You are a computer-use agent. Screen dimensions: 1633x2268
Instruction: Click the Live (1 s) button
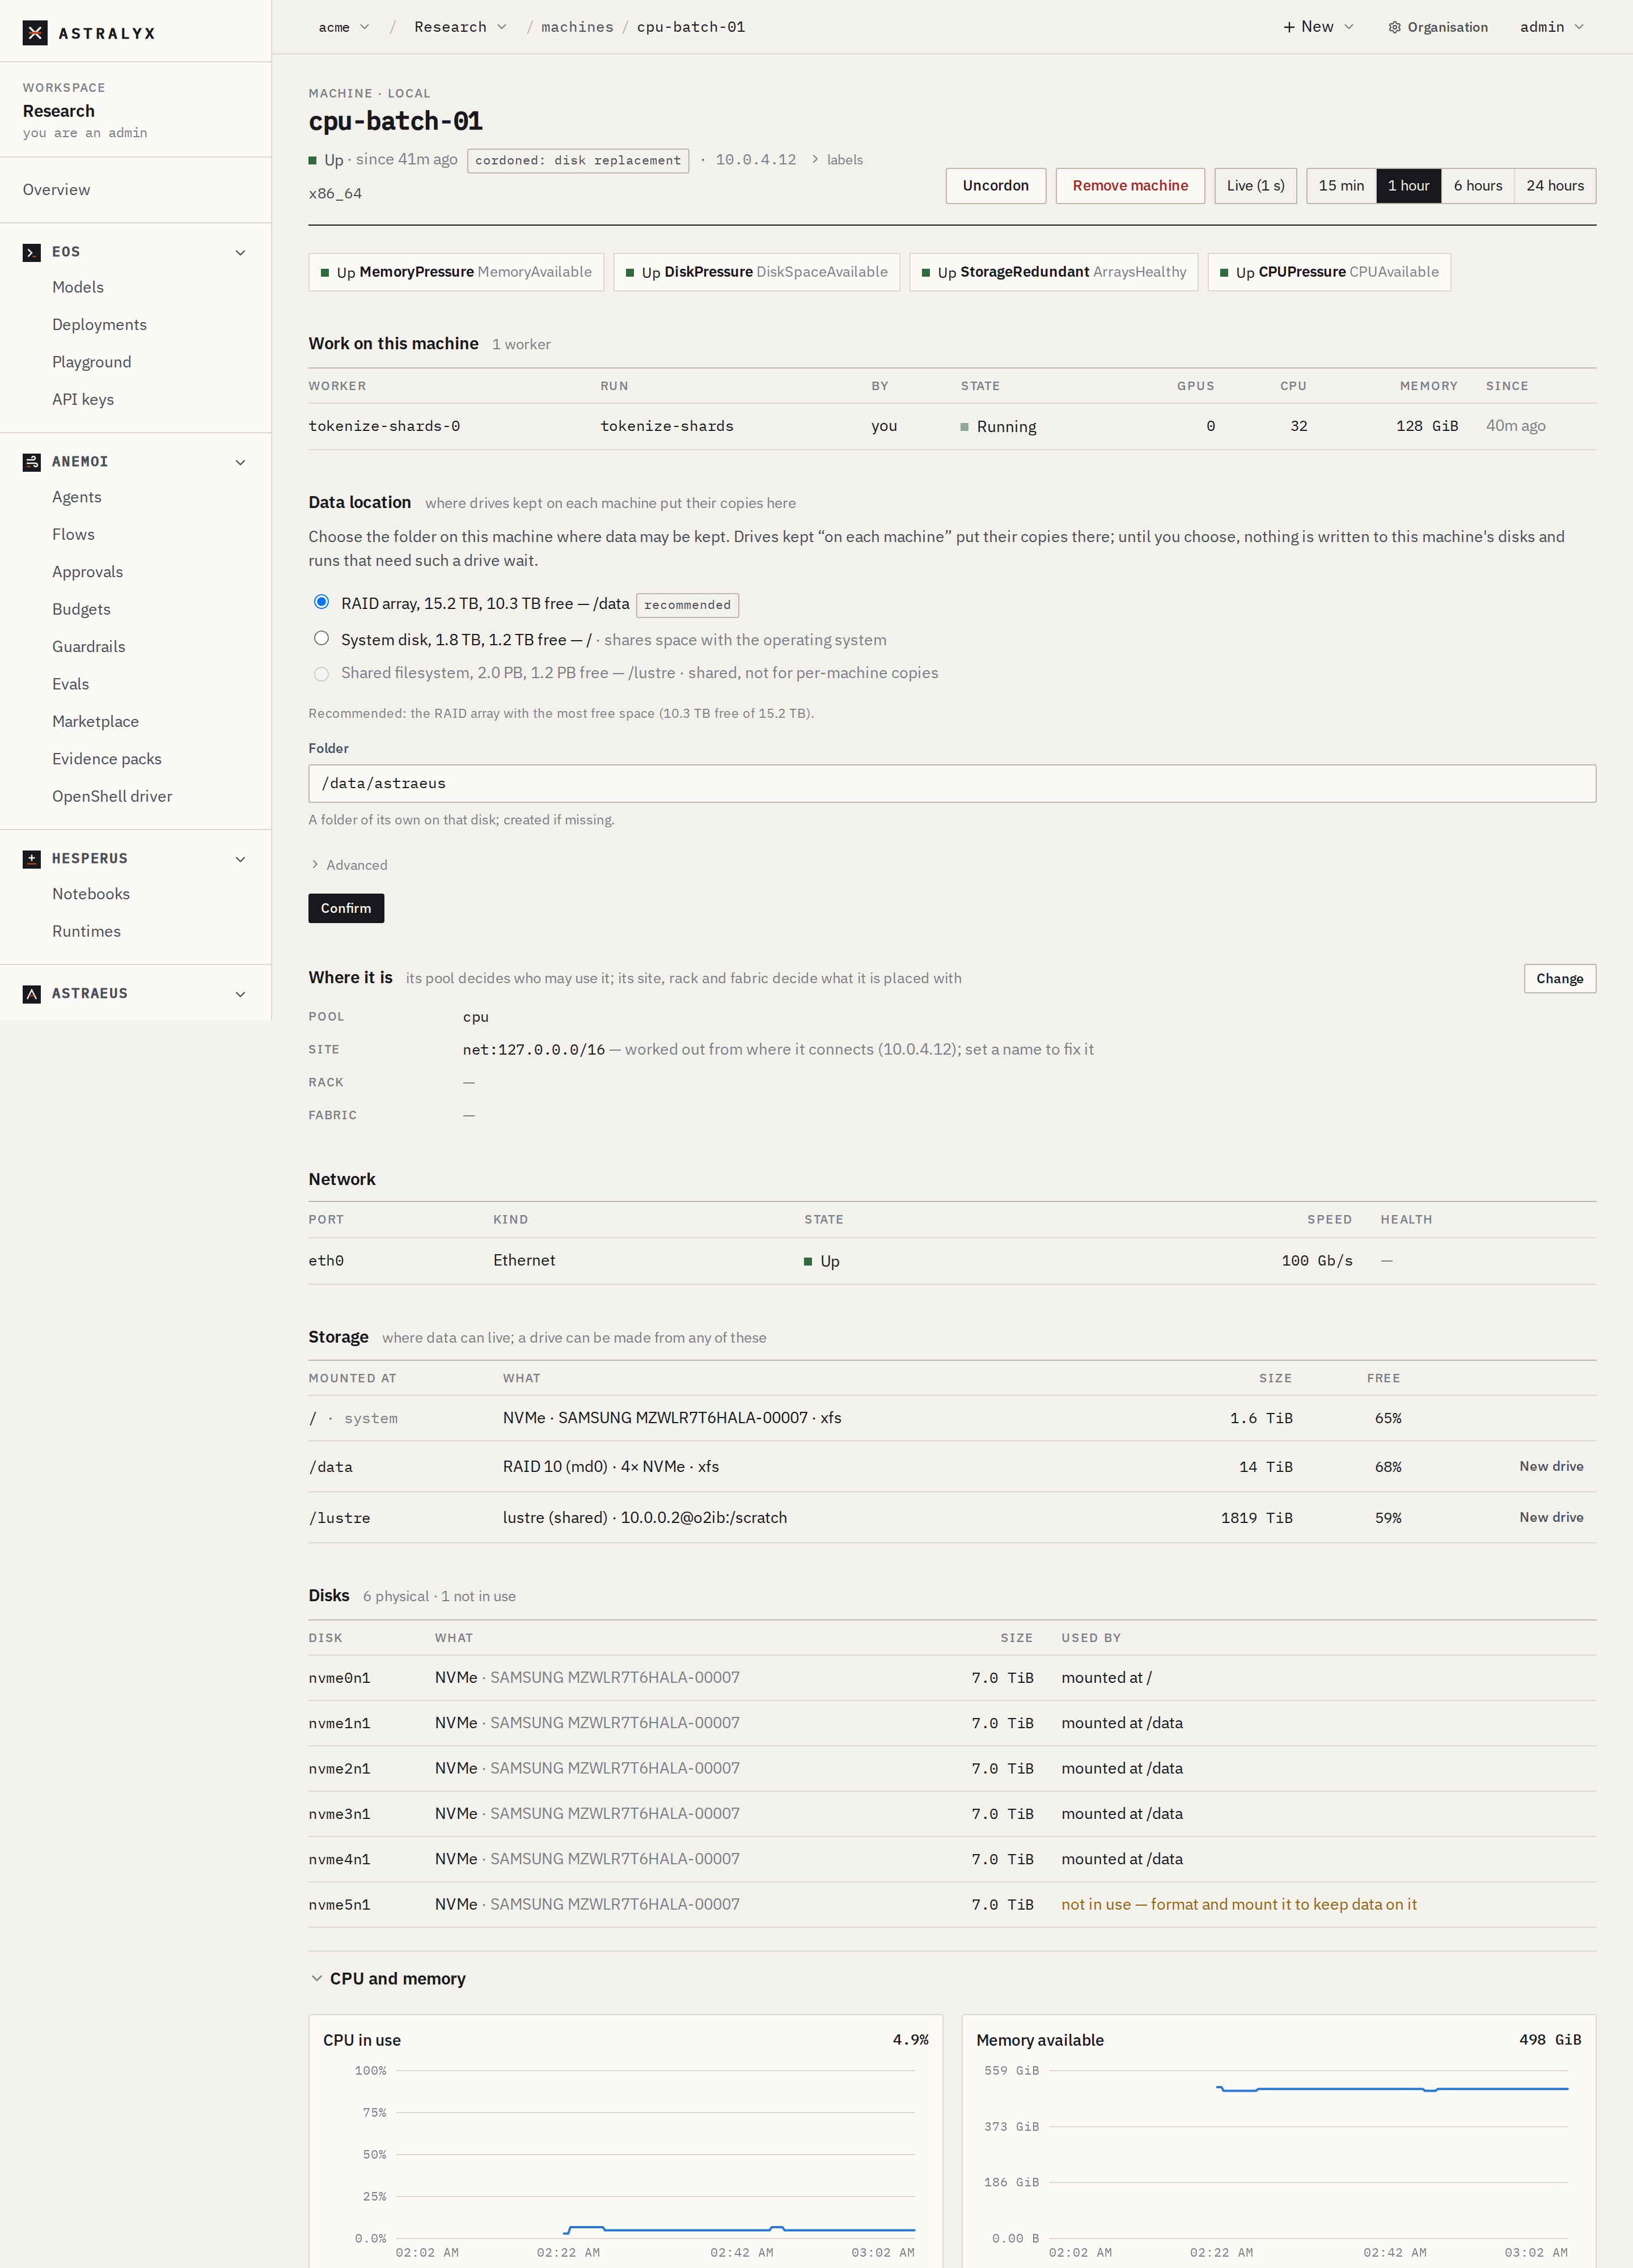(x=1255, y=186)
